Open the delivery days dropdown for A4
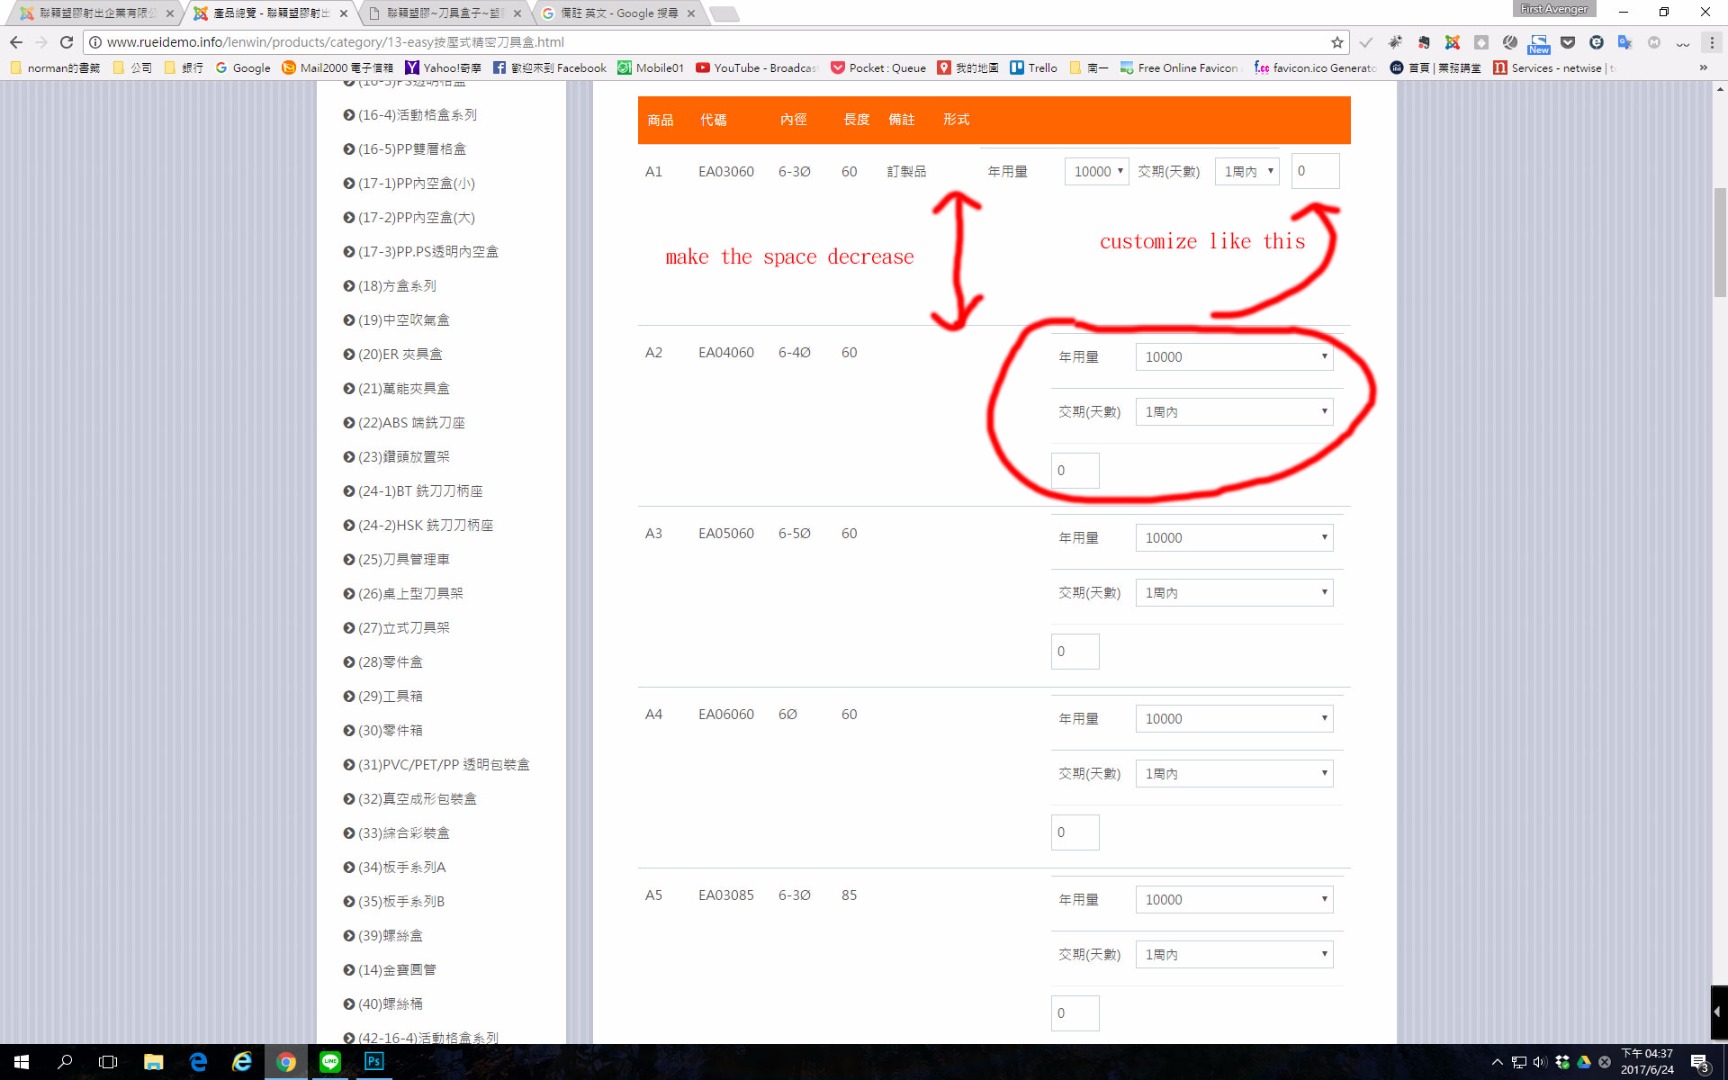This screenshot has height=1080, width=1728. pyautogui.click(x=1234, y=774)
